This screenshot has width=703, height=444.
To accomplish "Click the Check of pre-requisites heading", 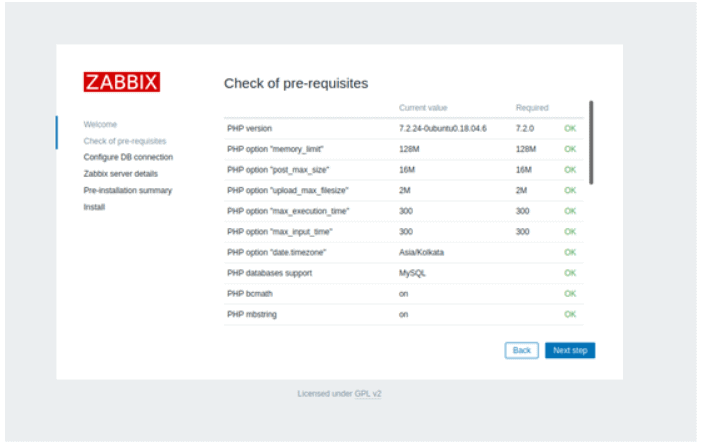I will (x=296, y=83).
